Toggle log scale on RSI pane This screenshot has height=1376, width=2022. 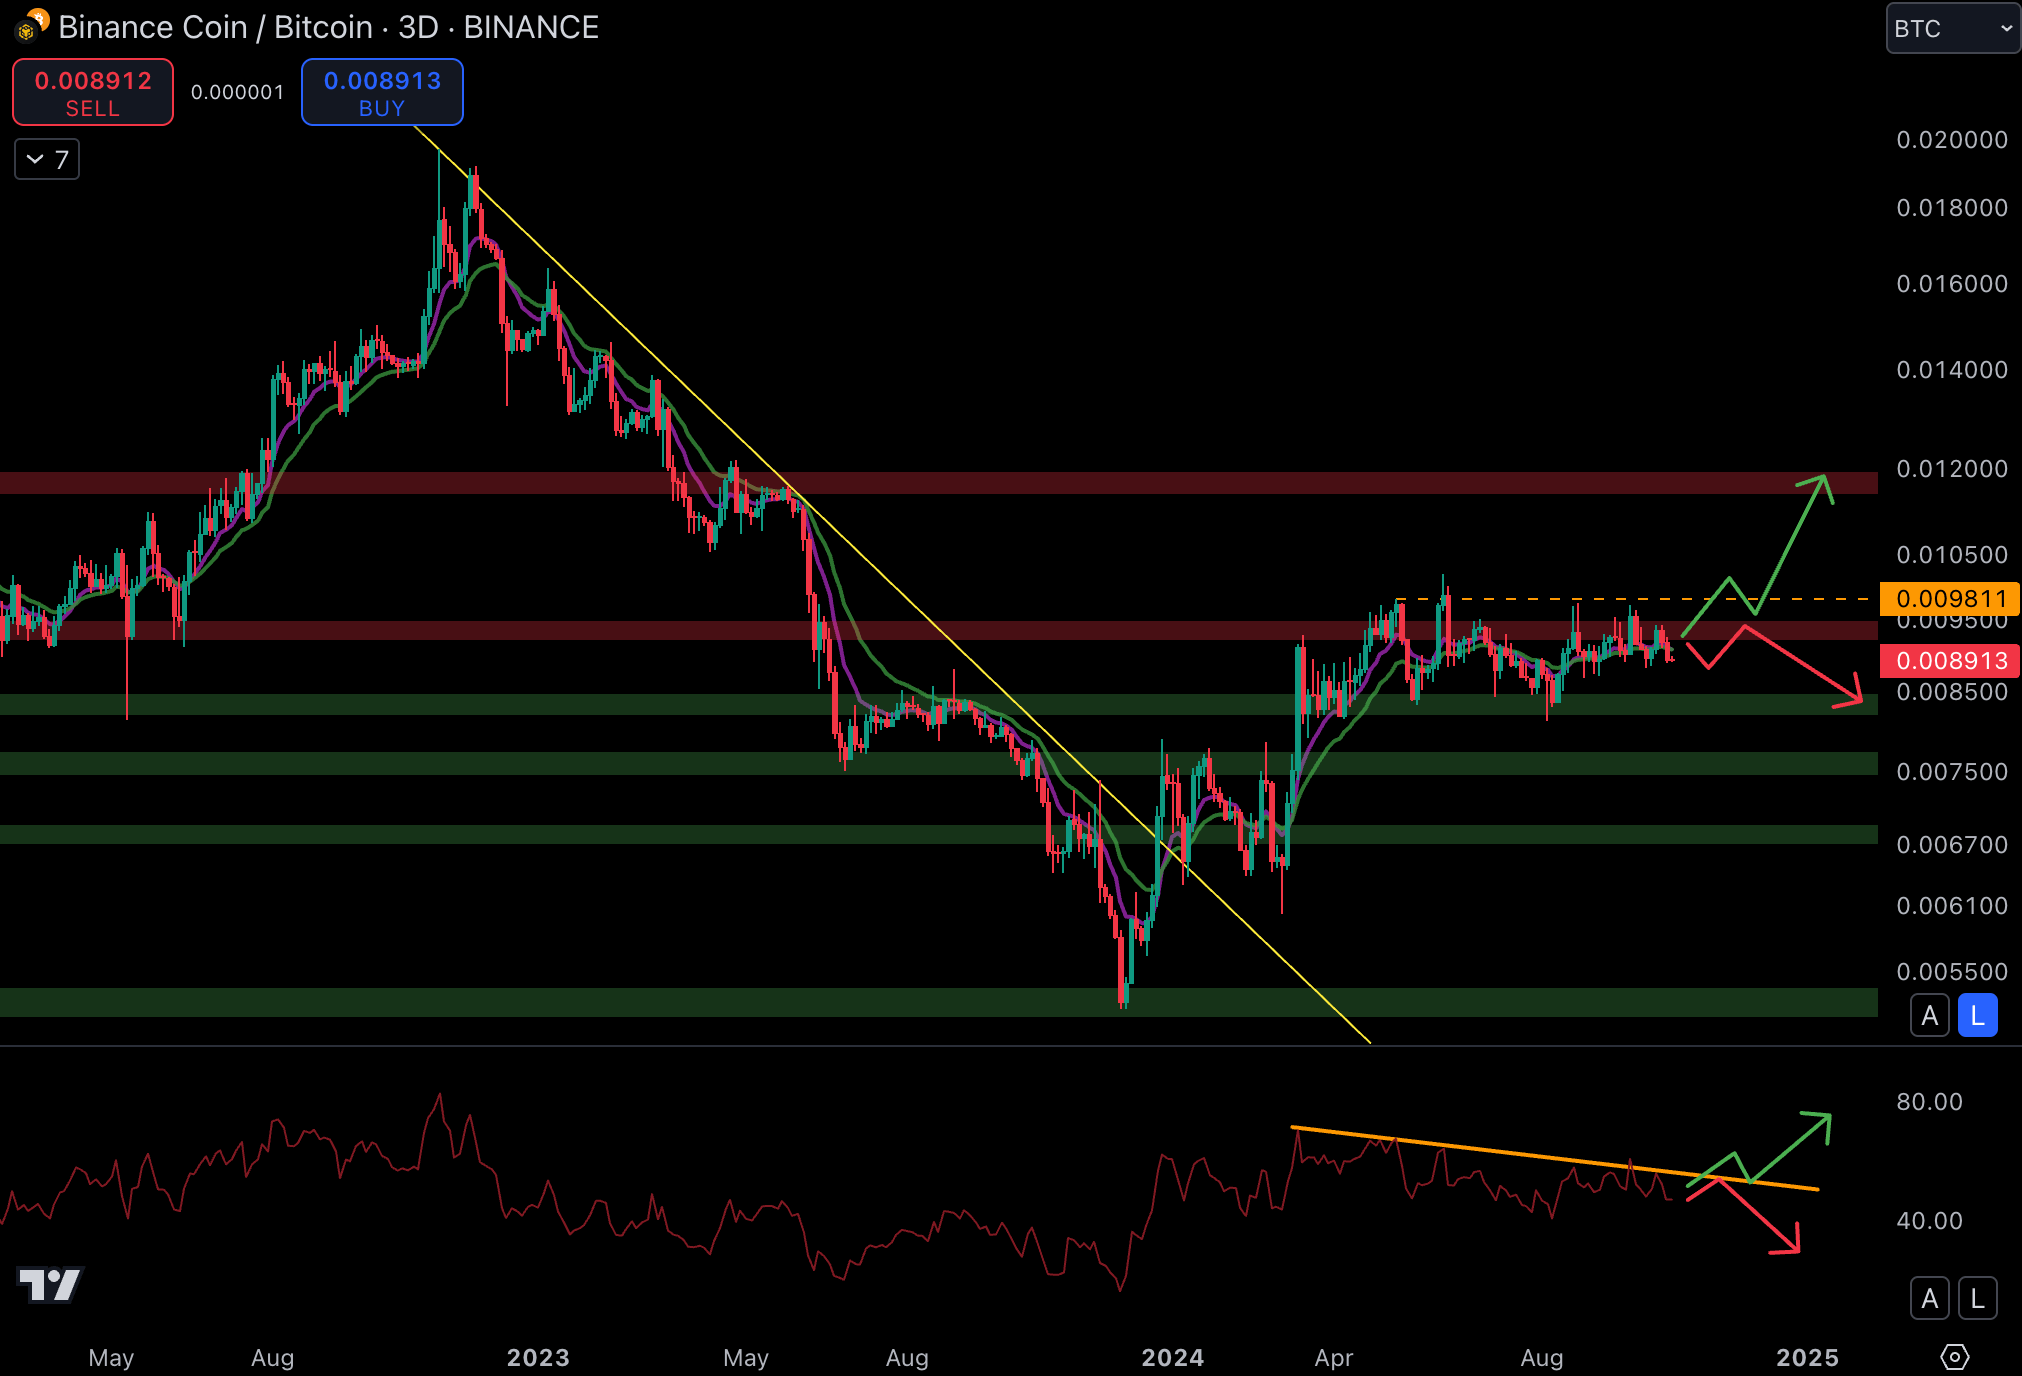(1977, 1299)
